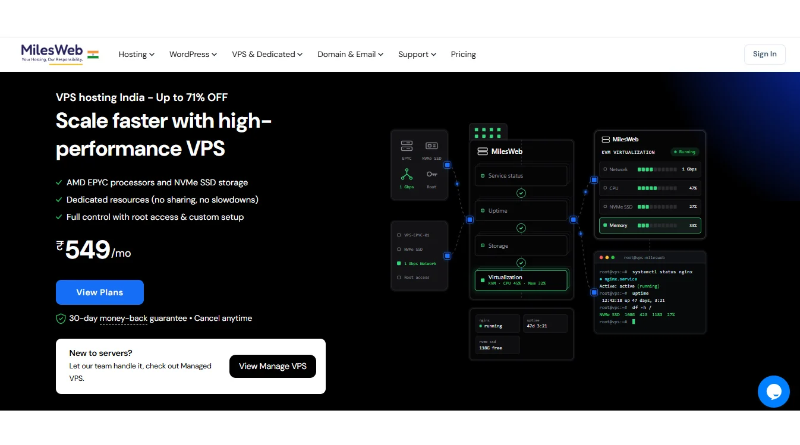The width and height of the screenshot is (800, 445).
Task: Click the Storage row in diagram
Action: (521, 245)
